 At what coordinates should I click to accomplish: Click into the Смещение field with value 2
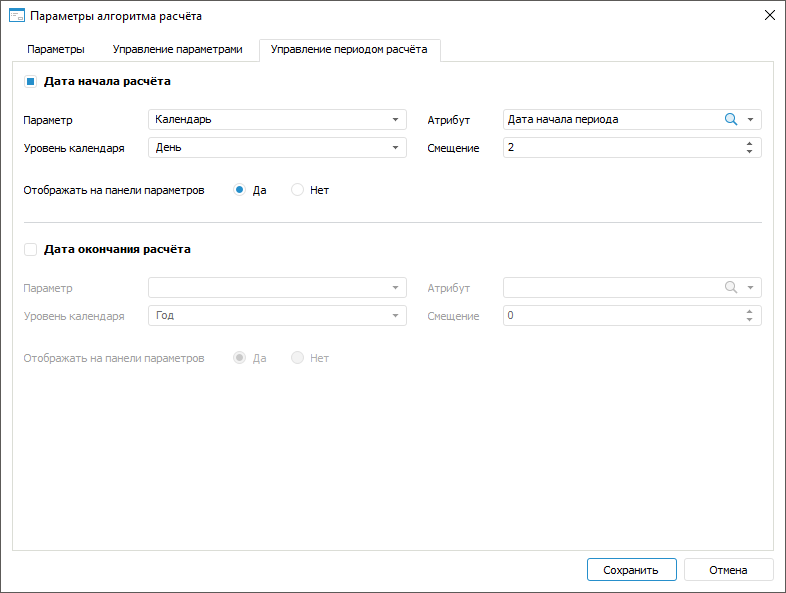point(620,148)
